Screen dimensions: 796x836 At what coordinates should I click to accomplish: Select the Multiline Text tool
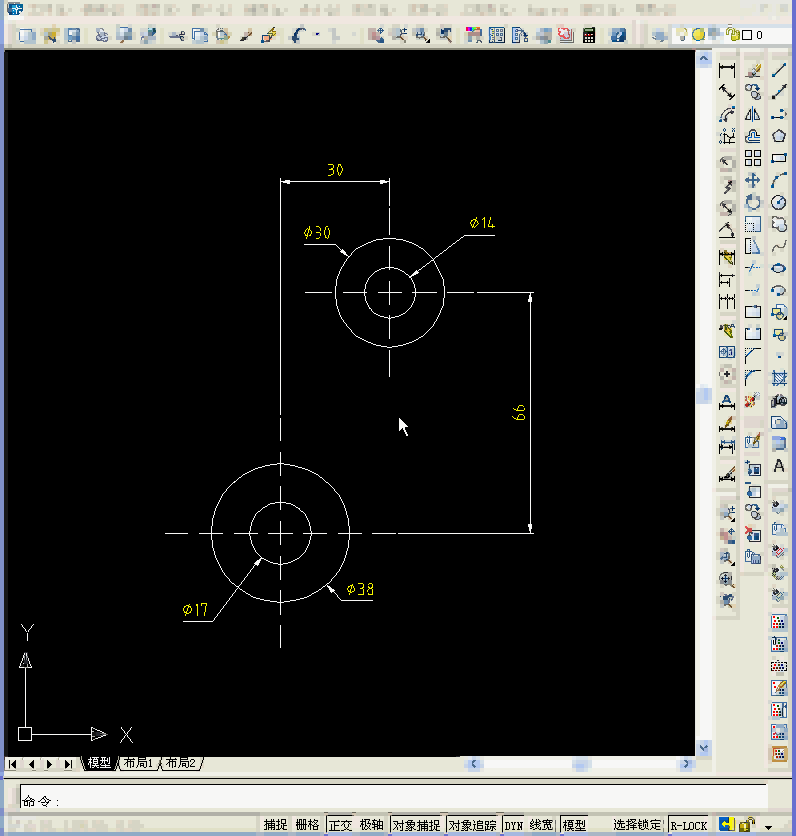(779, 466)
